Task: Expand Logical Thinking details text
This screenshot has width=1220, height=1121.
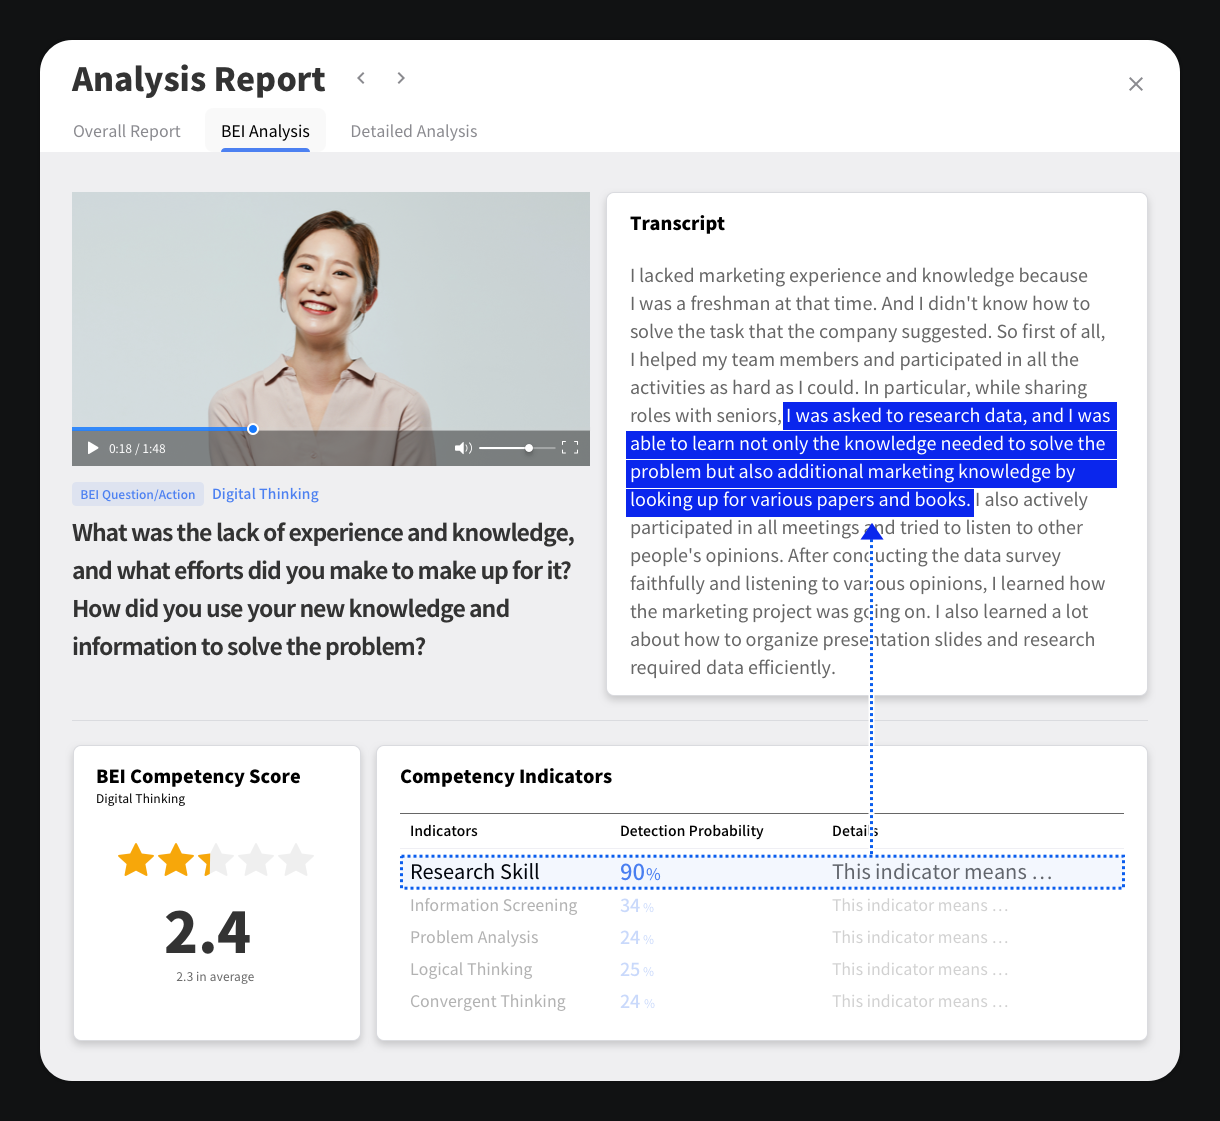Action: [919, 970]
